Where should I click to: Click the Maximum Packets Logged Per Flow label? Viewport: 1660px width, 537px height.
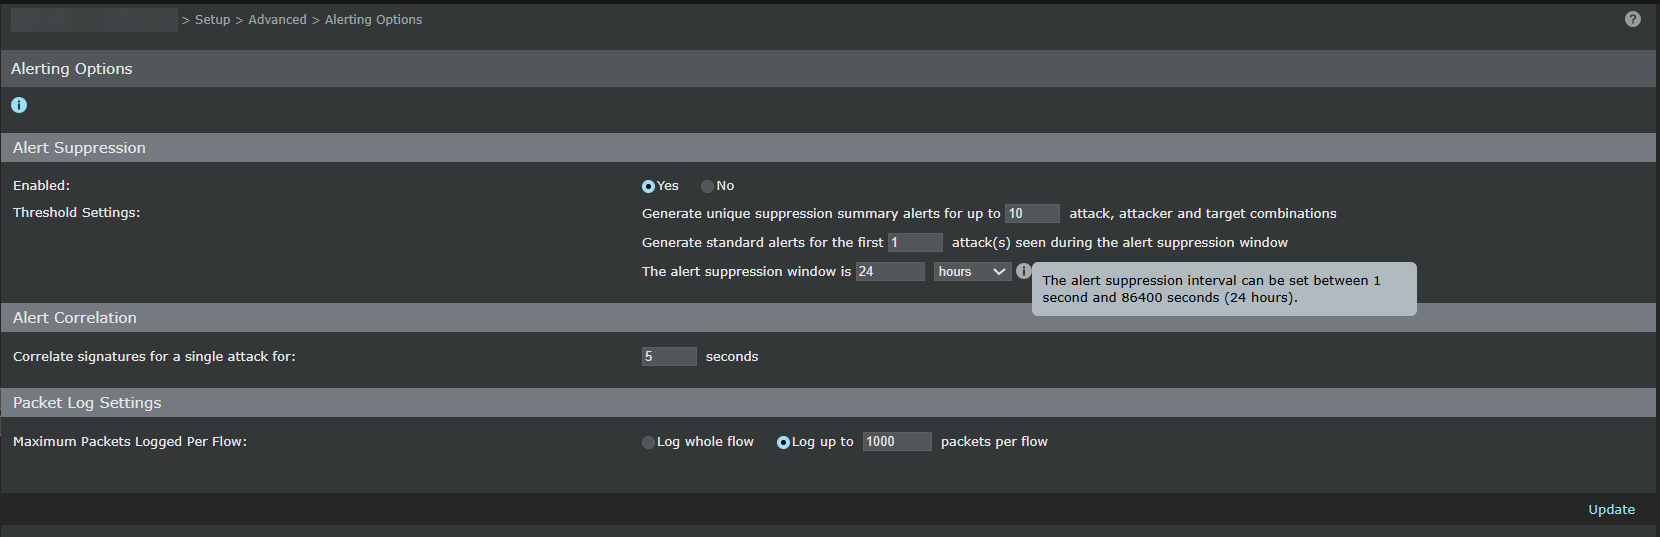(130, 441)
